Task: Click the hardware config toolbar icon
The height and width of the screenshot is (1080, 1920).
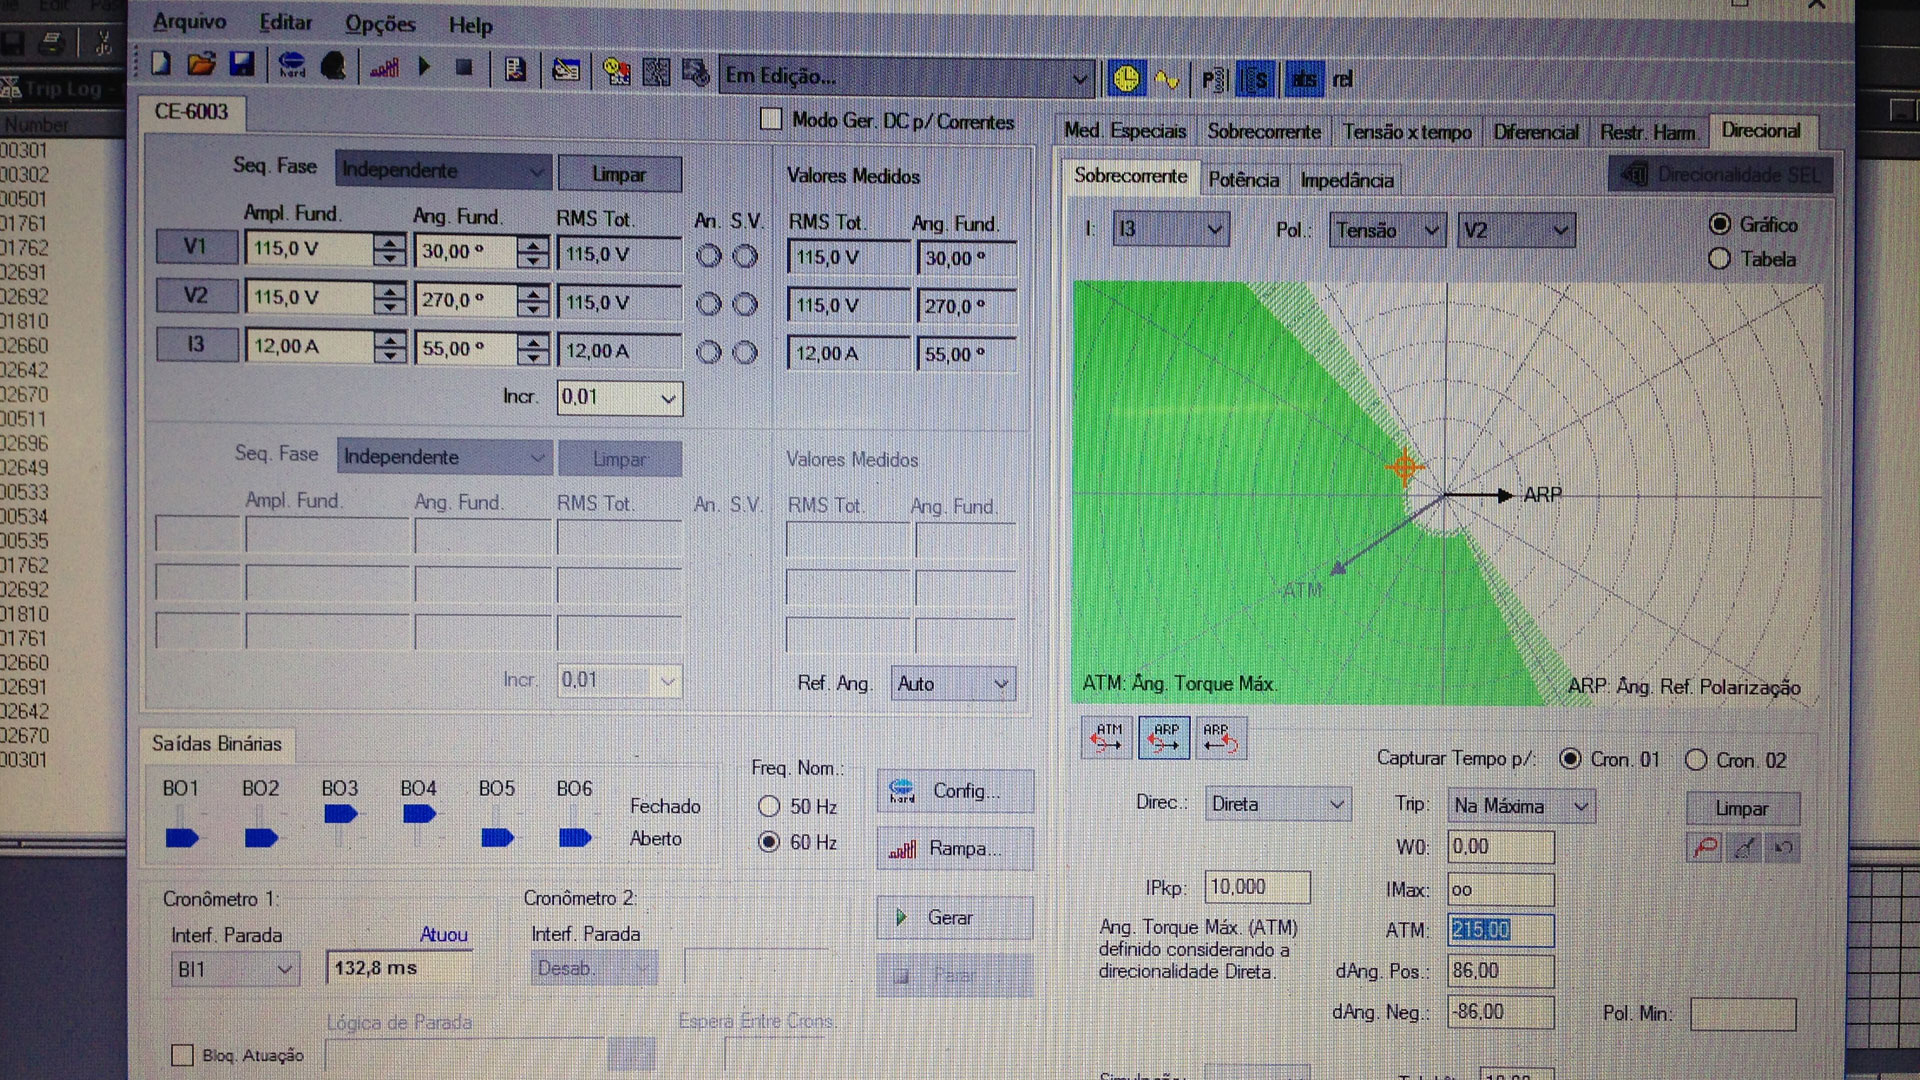Action: [292, 67]
